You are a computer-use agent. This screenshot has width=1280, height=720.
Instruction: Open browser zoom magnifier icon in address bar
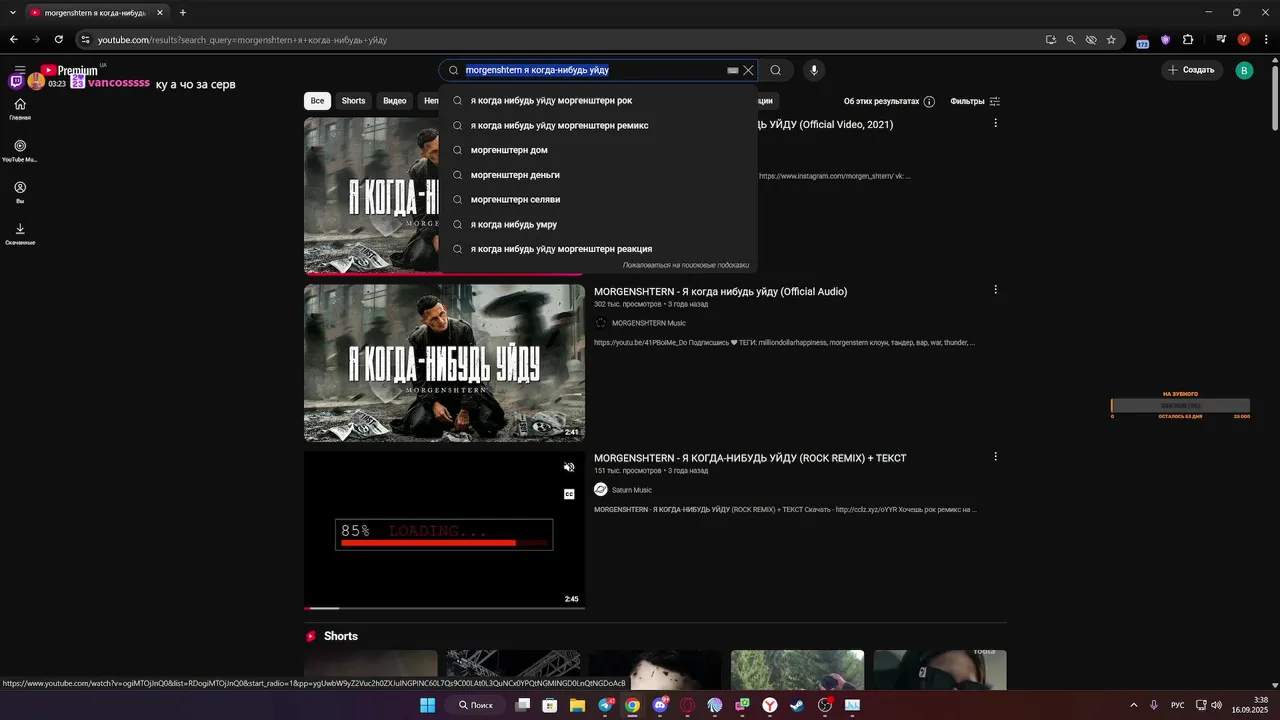tap(1071, 40)
